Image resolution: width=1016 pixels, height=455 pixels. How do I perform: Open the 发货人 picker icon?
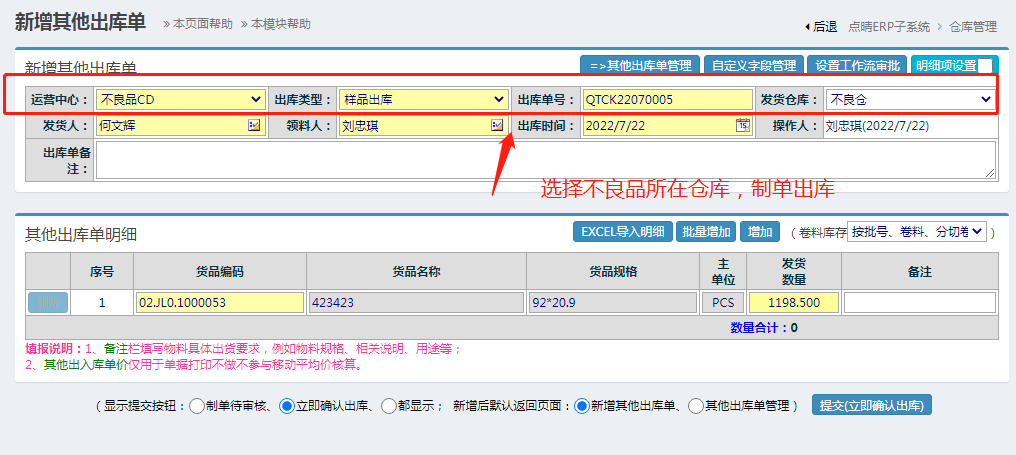(x=254, y=126)
